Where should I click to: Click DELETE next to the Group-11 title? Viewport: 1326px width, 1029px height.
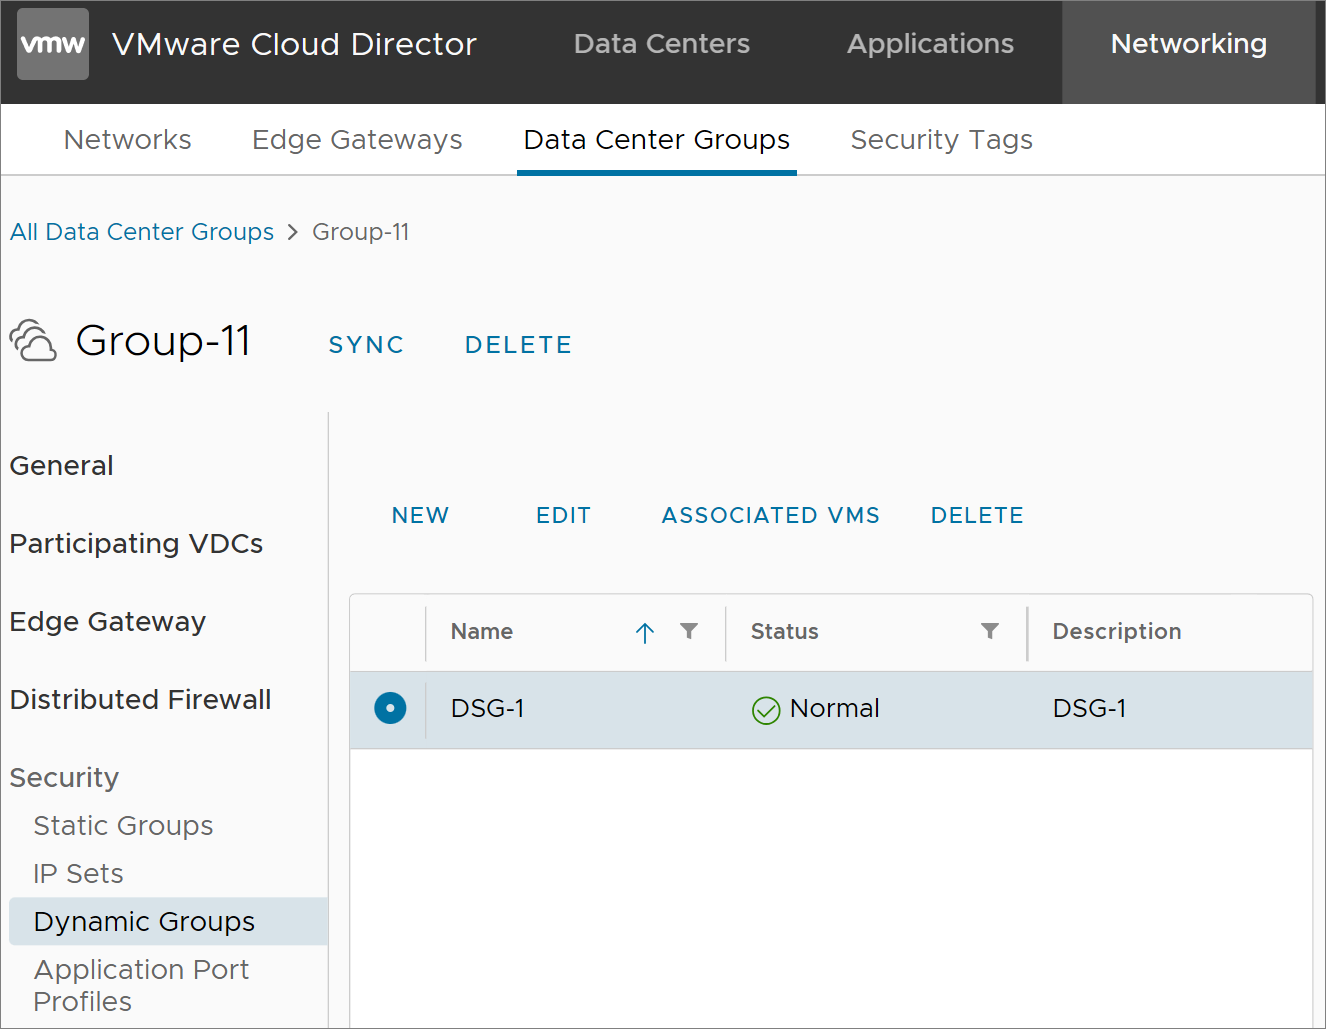coord(518,345)
